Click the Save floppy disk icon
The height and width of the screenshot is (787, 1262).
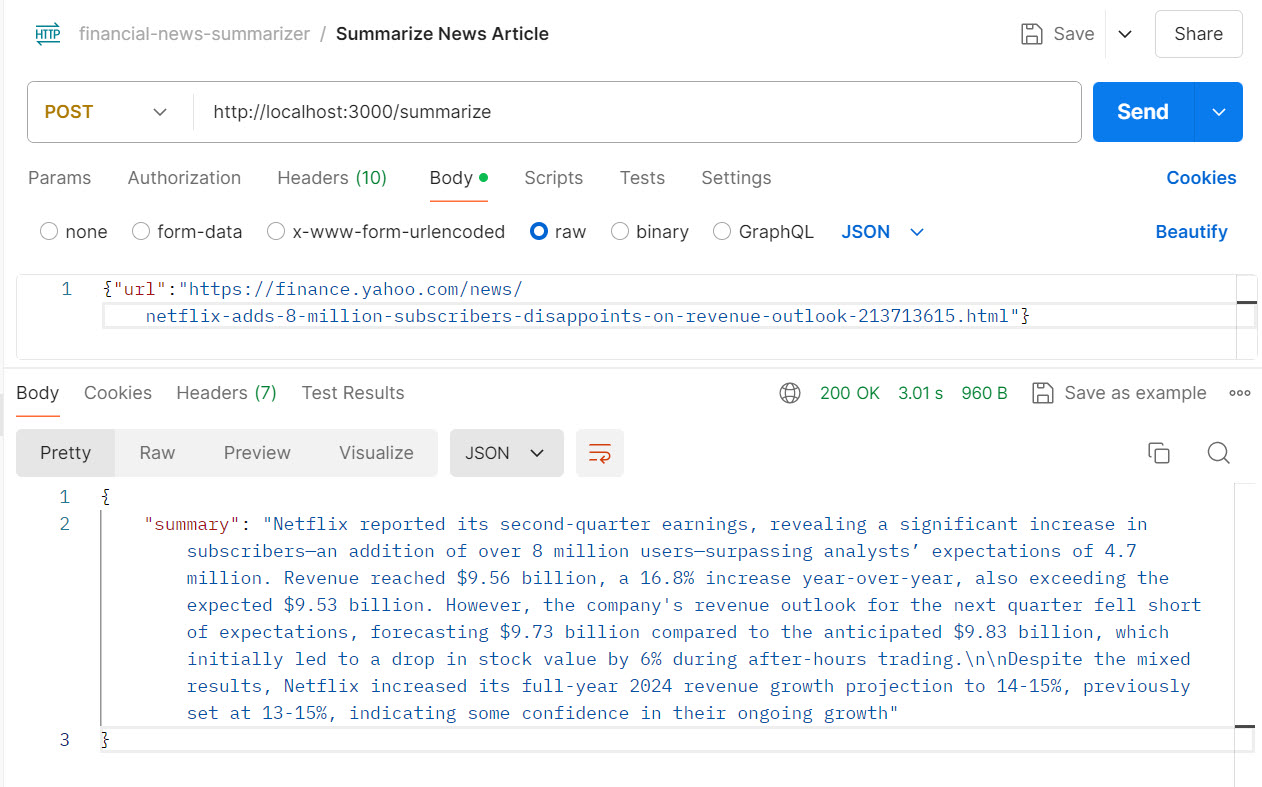(1031, 34)
